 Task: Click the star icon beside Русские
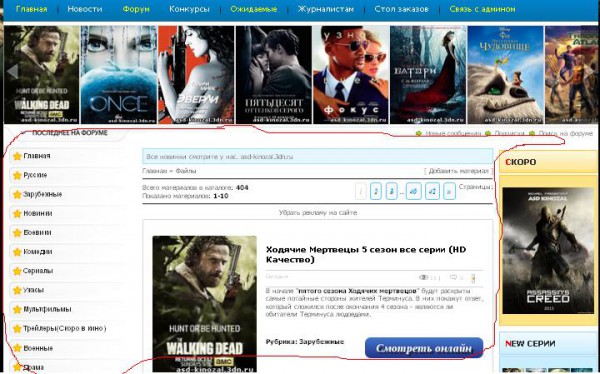[x=17, y=175]
